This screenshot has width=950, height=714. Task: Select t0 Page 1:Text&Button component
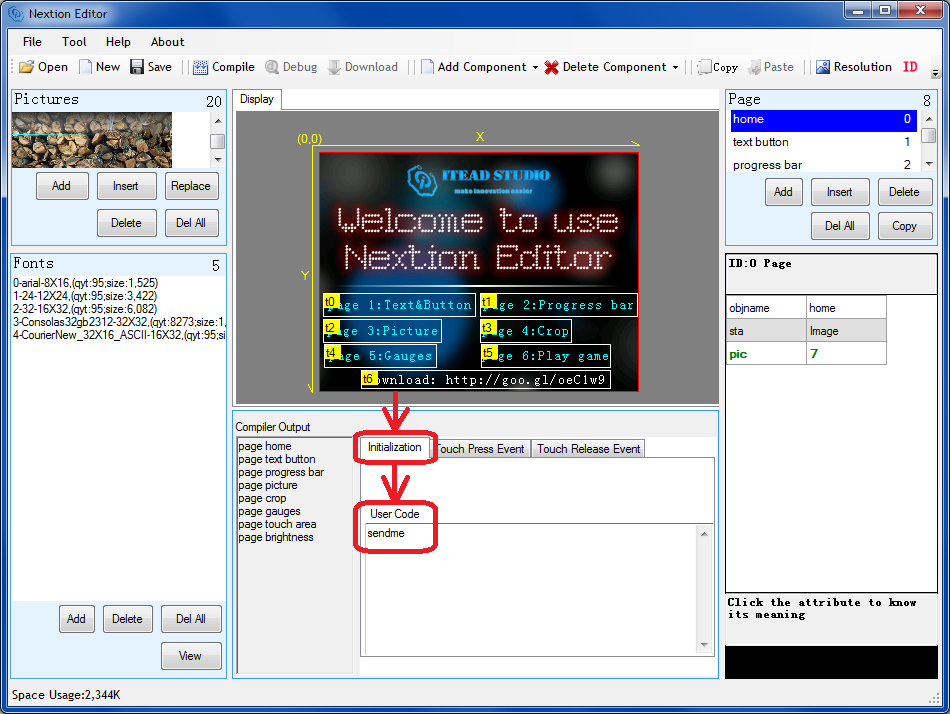[x=399, y=305]
